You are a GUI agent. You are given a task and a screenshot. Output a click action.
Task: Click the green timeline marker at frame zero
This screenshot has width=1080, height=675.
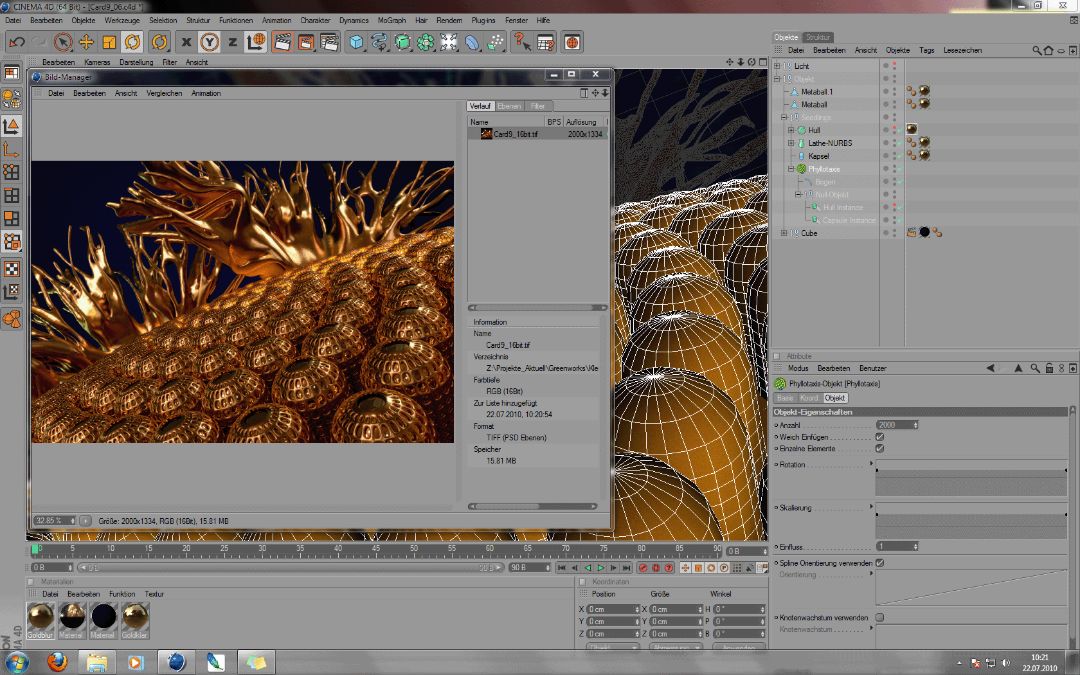coord(35,550)
